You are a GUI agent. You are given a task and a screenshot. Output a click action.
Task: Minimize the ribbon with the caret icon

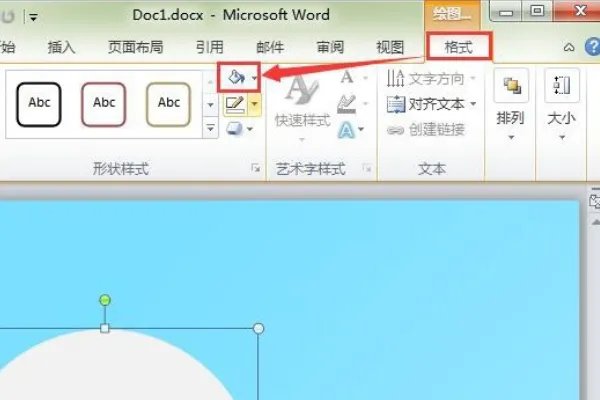click(569, 47)
